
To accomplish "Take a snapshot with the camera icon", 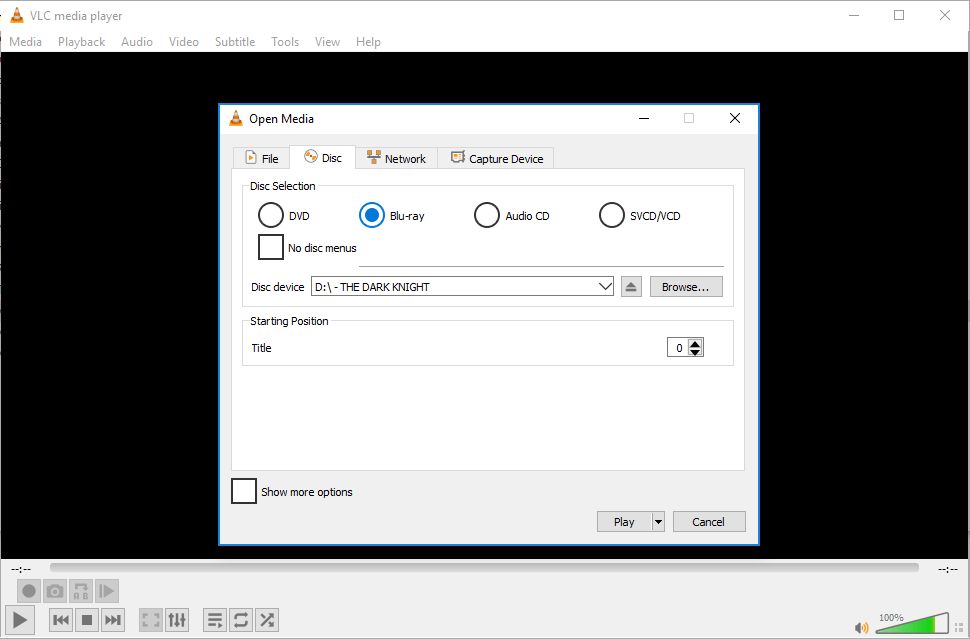I will click(x=55, y=591).
